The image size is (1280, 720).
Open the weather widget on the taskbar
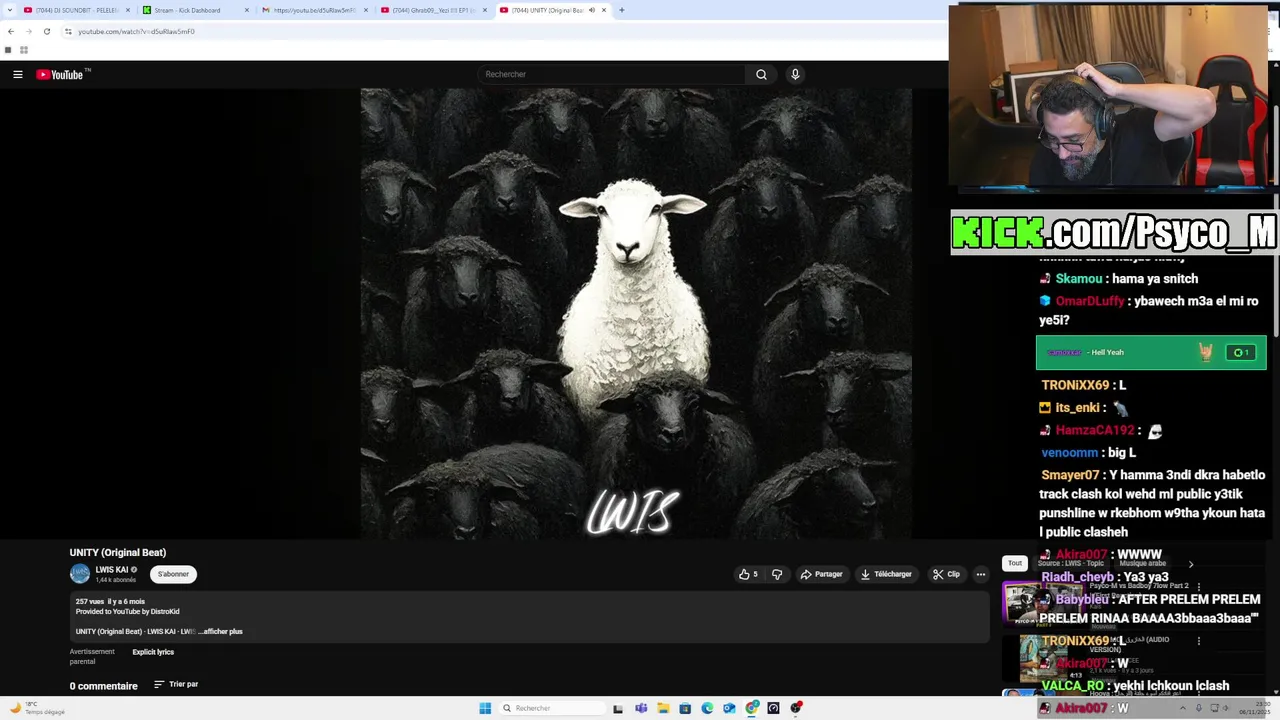click(38, 708)
